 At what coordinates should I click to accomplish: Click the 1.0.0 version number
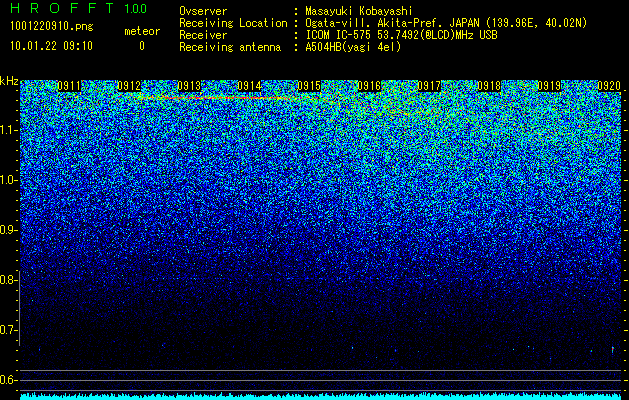(136, 8)
